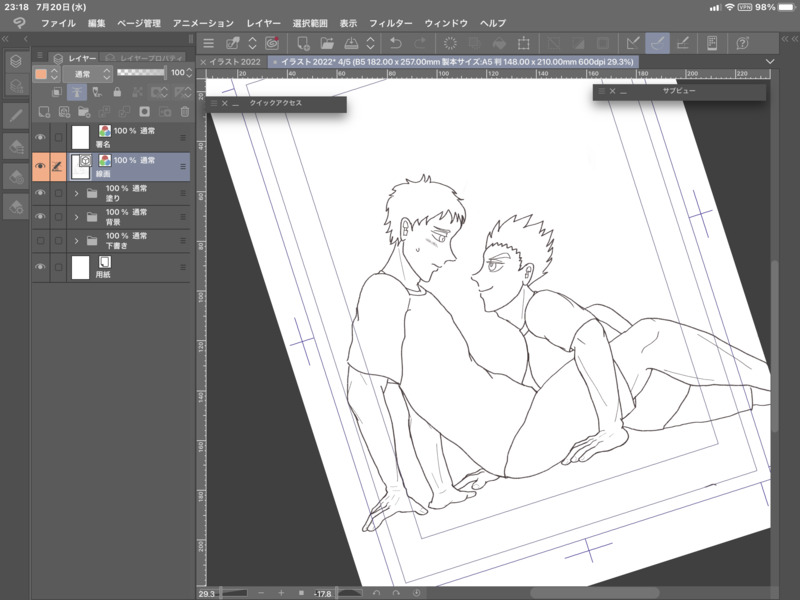Expand the canvas tab list chevron
The width and height of the screenshot is (800, 600).
(x=770, y=61)
